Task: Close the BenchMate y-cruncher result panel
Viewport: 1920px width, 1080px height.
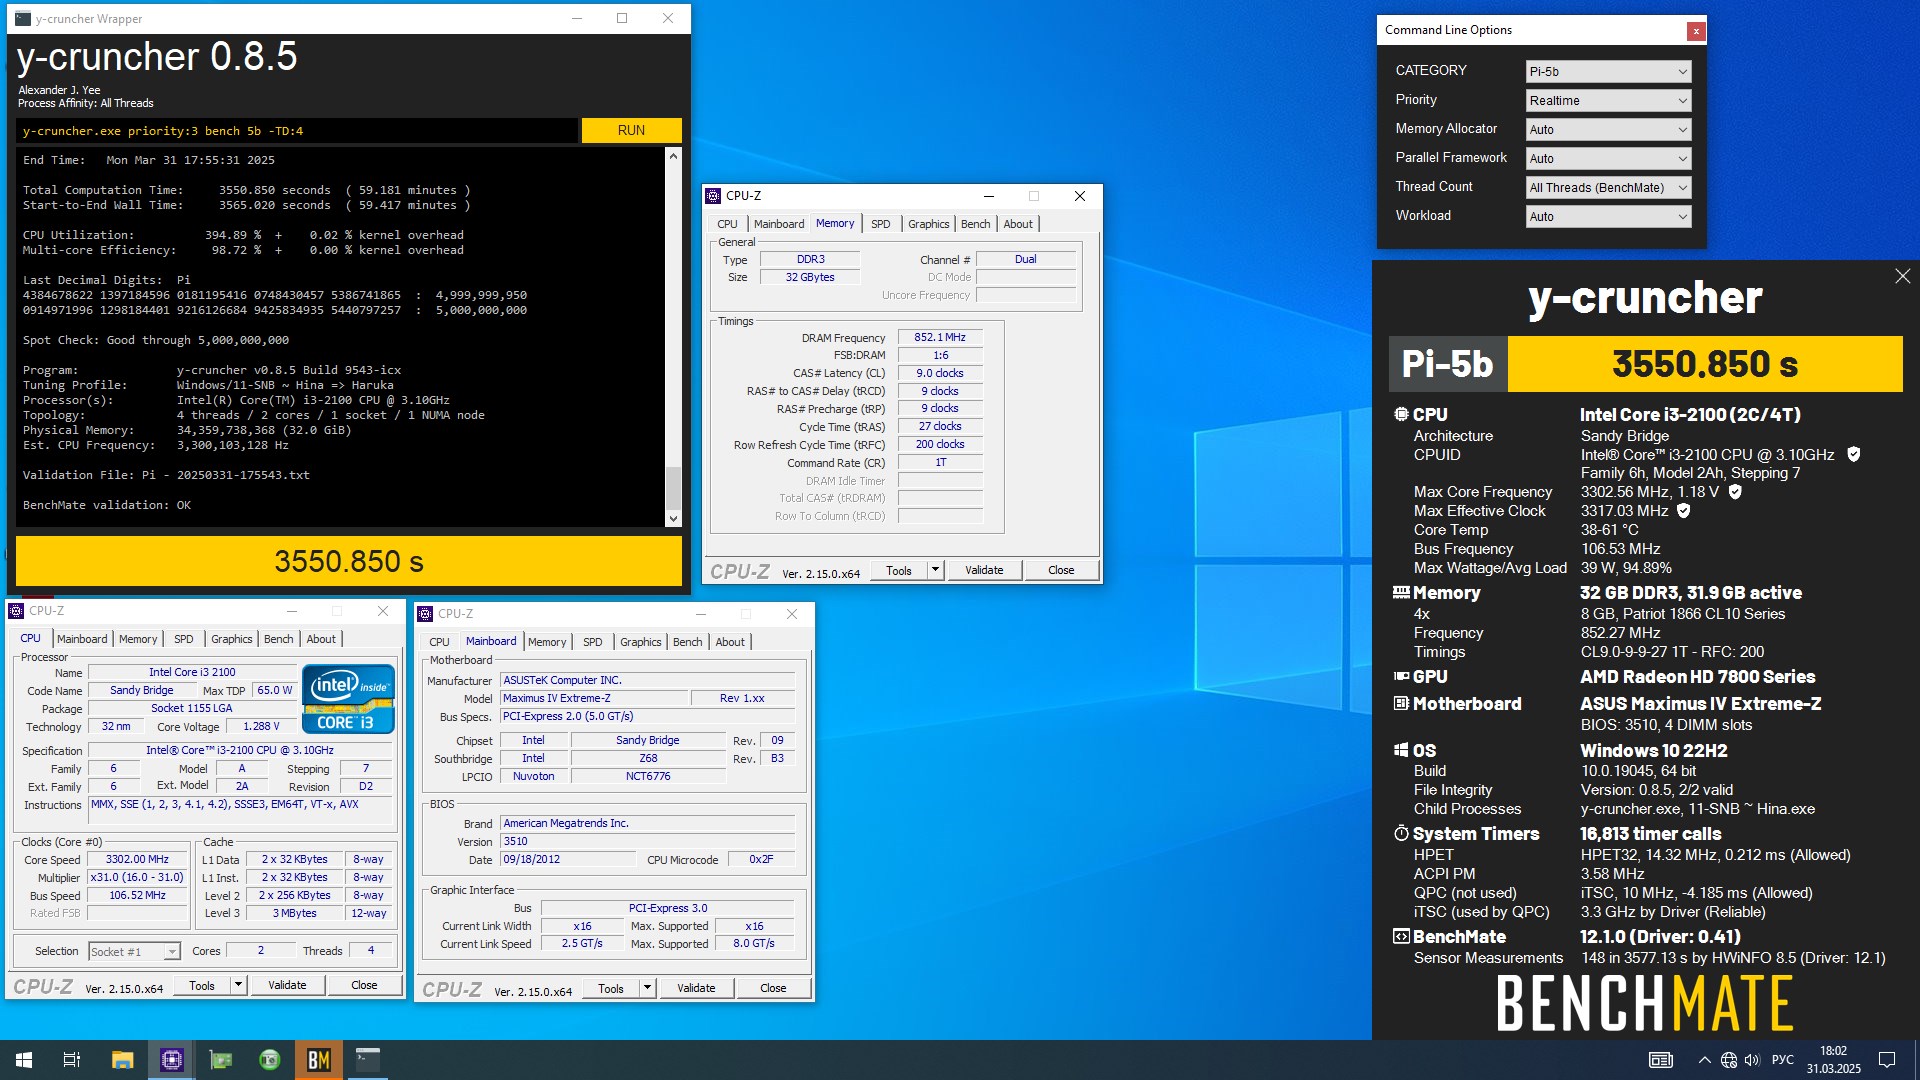Action: (1902, 276)
